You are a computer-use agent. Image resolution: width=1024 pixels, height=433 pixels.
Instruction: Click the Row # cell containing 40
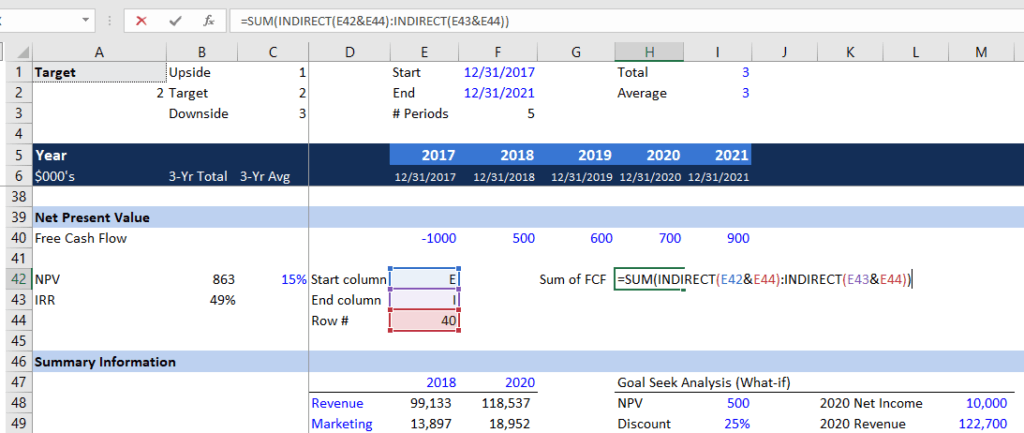(424, 320)
